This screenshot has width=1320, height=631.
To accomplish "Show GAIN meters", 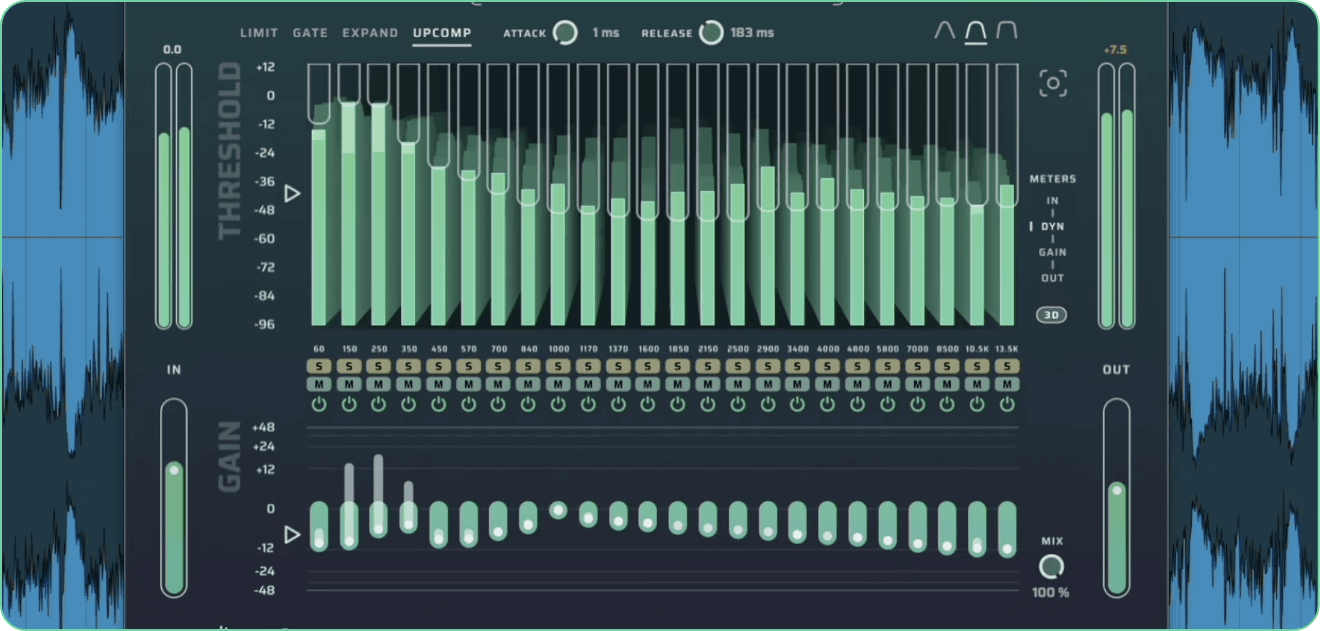I will click(1052, 253).
